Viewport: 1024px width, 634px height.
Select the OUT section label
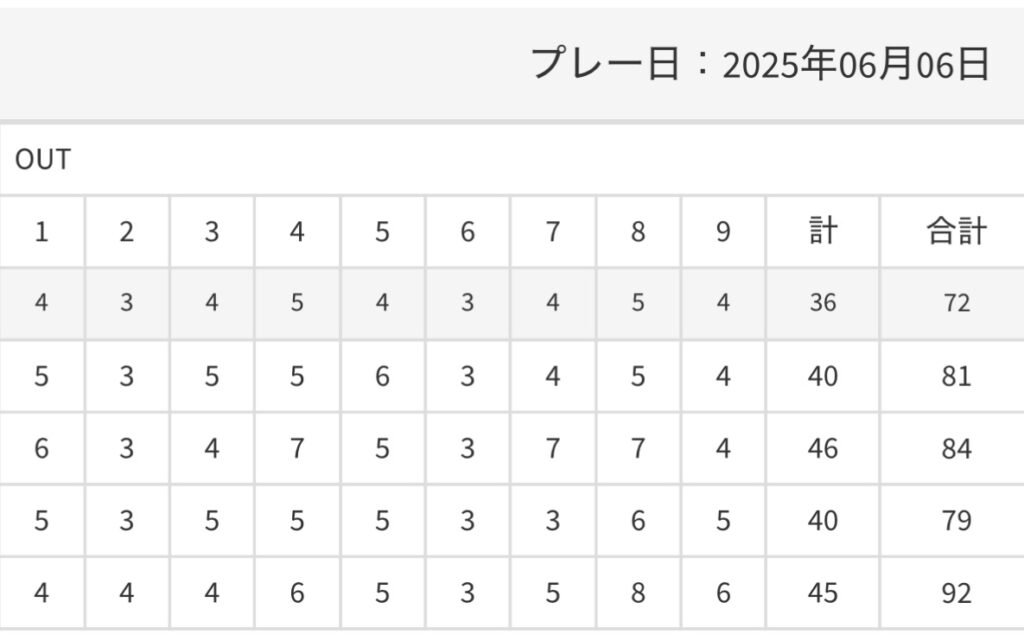43,160
